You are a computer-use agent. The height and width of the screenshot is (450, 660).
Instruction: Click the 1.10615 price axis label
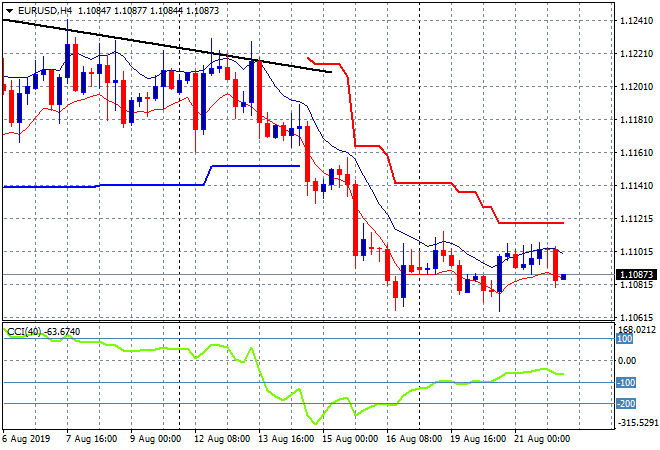(637, 318)
